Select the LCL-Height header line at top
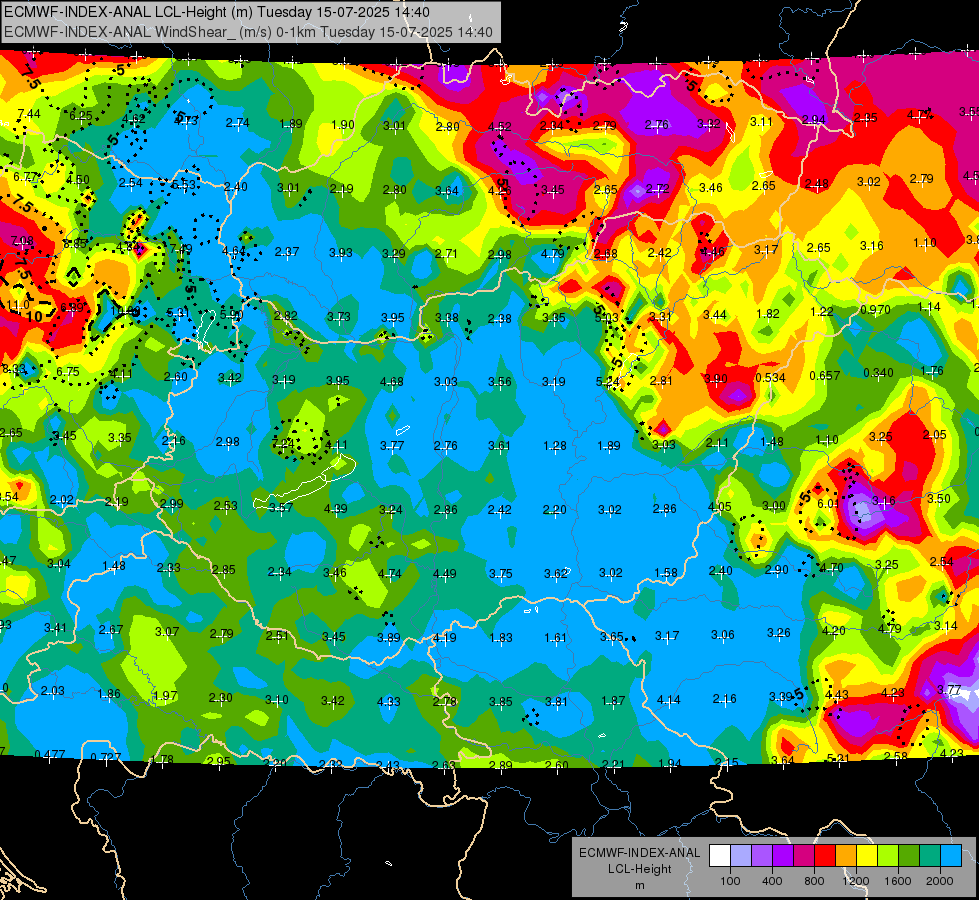 point(217,12)
